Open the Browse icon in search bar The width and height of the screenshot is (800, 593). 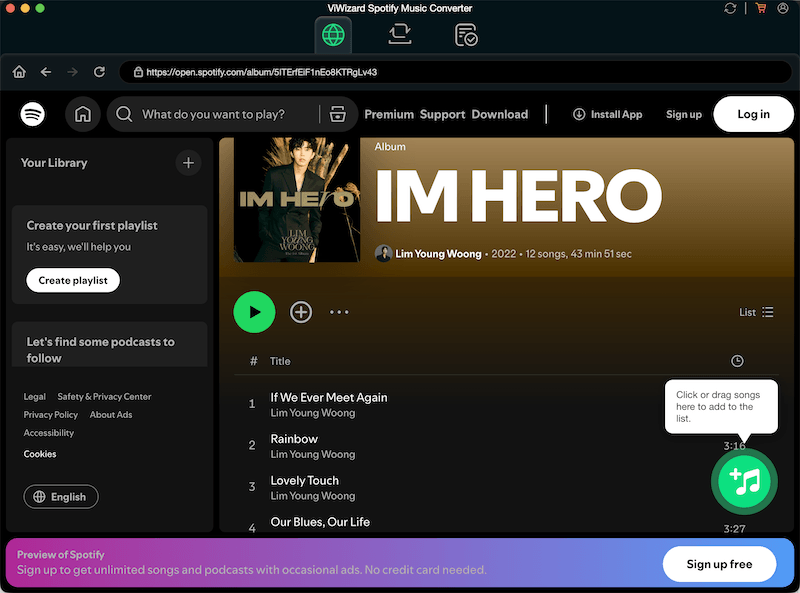pyautogui.click(x=338, y=114)
